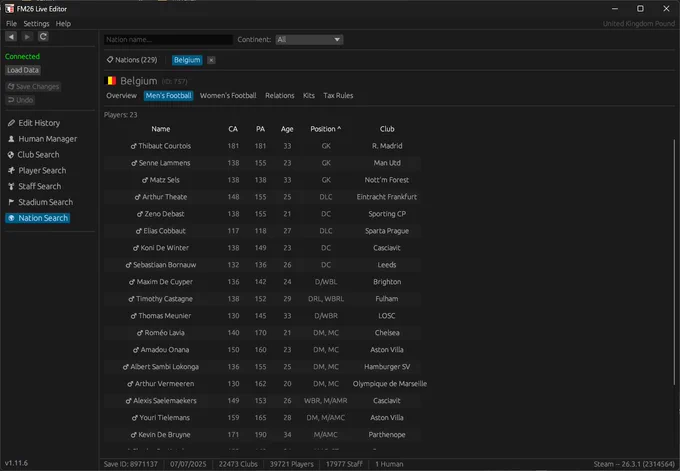The height and width of the screenshot is (471, 680).
Task: Click the Nation Search globe icon
Action: click(11, 218)
